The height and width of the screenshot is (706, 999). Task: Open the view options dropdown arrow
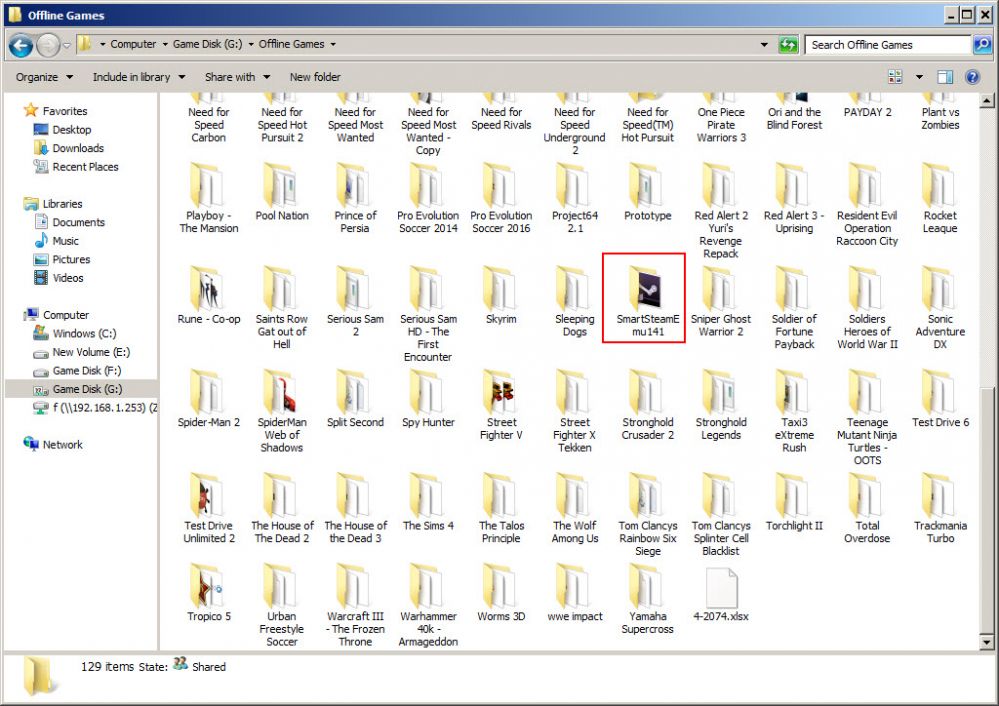pos(919,77)
